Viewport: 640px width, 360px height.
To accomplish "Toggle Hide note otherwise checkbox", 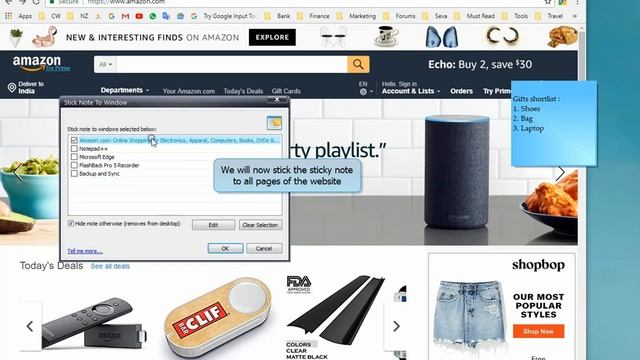I will [71, 224].
